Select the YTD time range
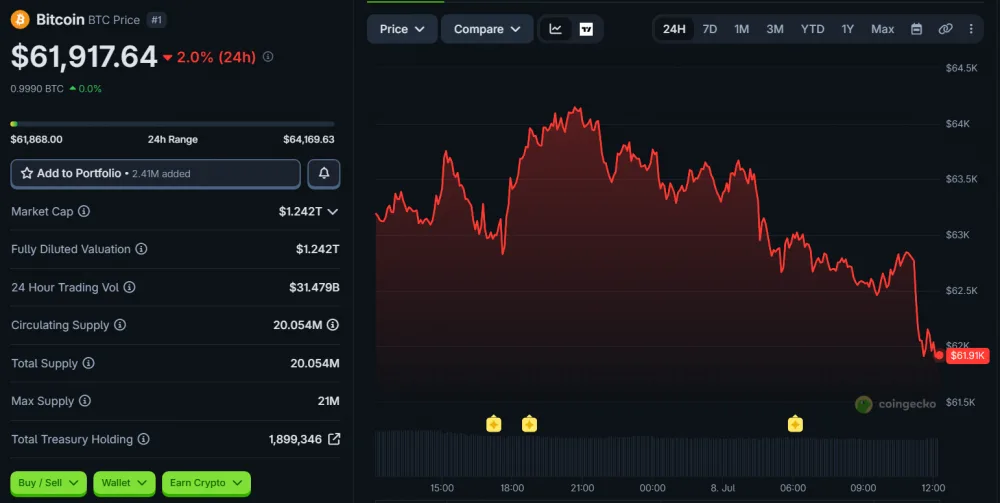This screenshot has width=1000, height=503. (812, 29)
